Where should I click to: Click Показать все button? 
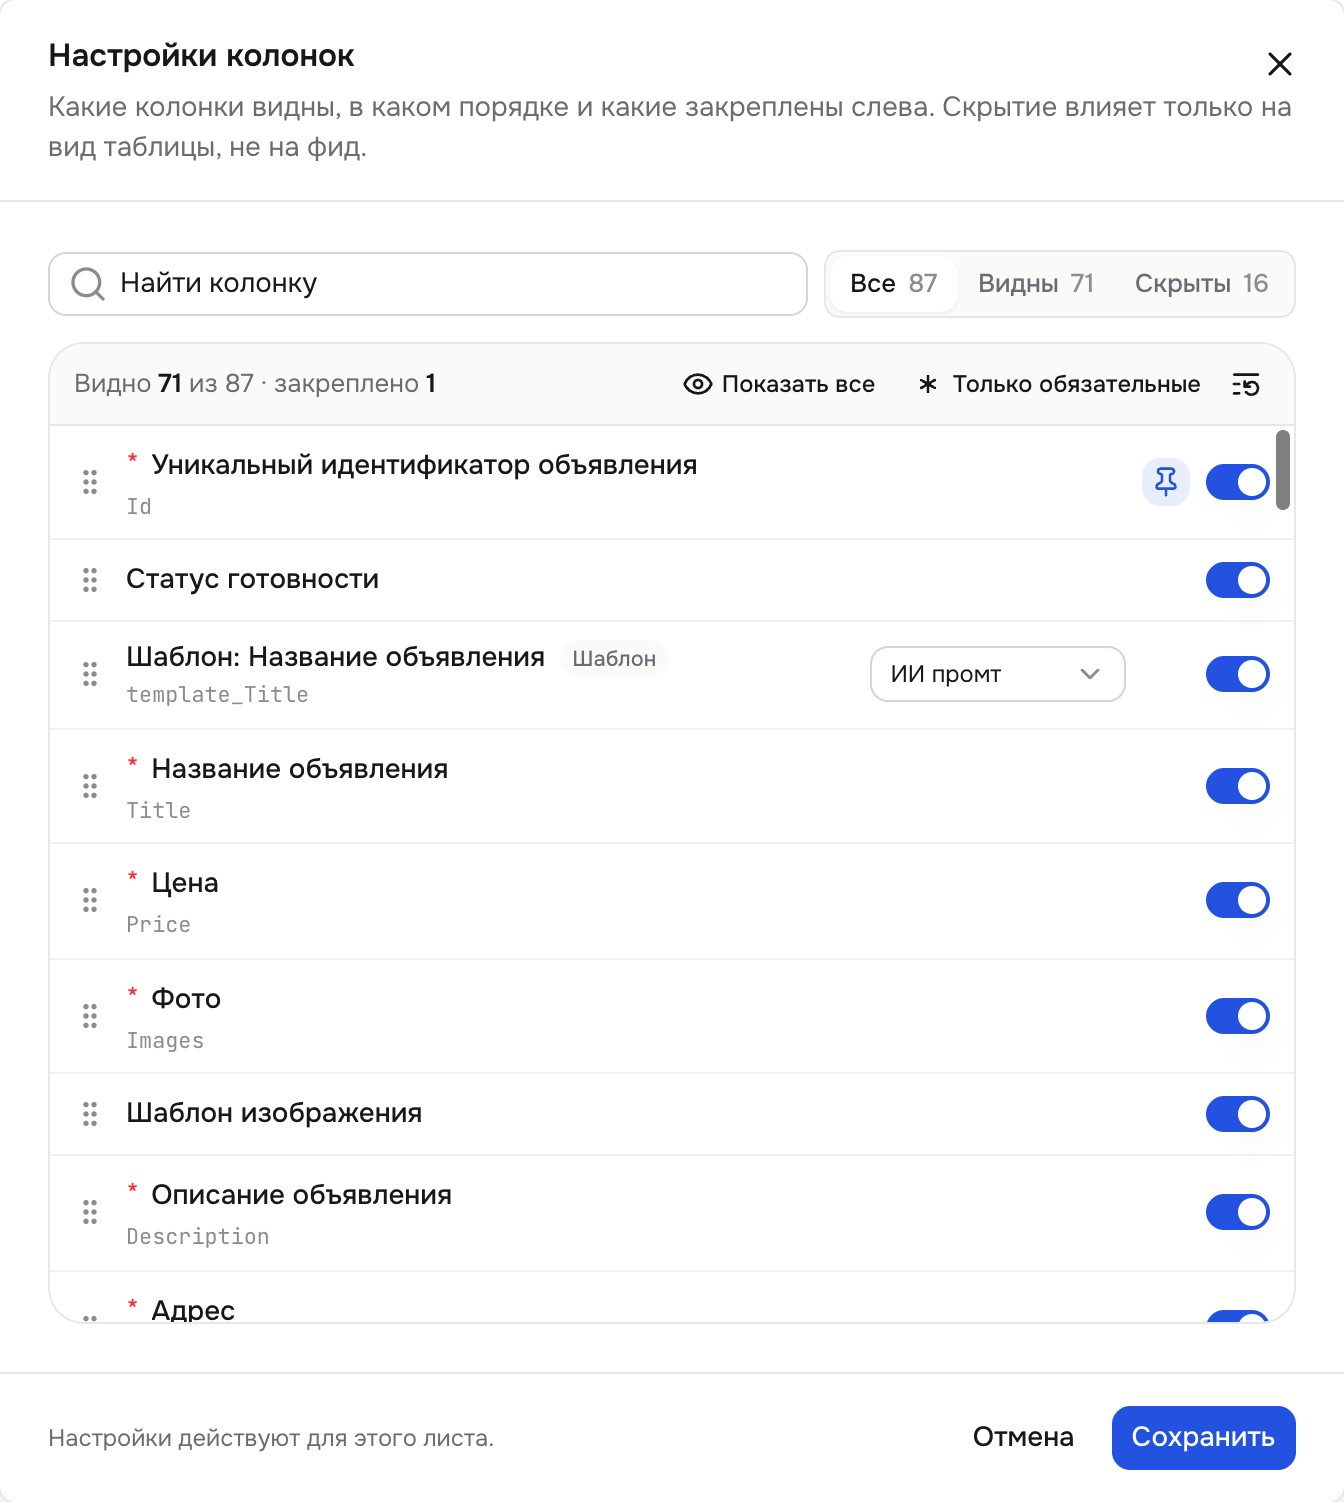pyautogui.click(x=779, y=384)
